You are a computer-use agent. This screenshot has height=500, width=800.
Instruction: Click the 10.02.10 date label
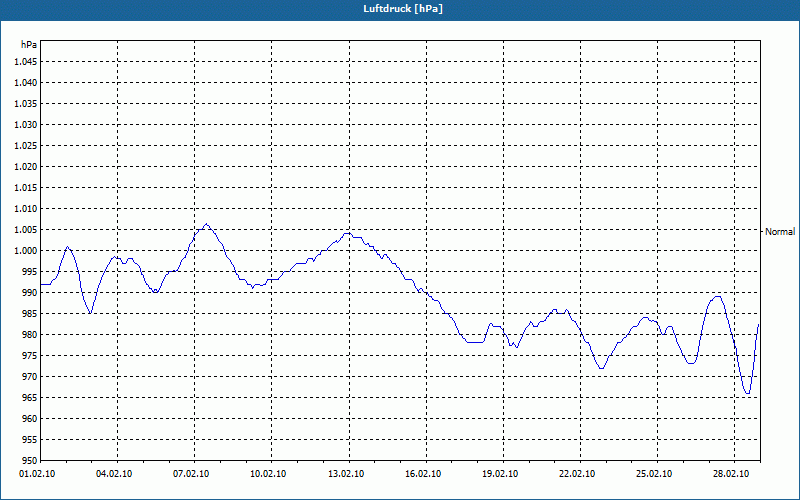[268, 474]
